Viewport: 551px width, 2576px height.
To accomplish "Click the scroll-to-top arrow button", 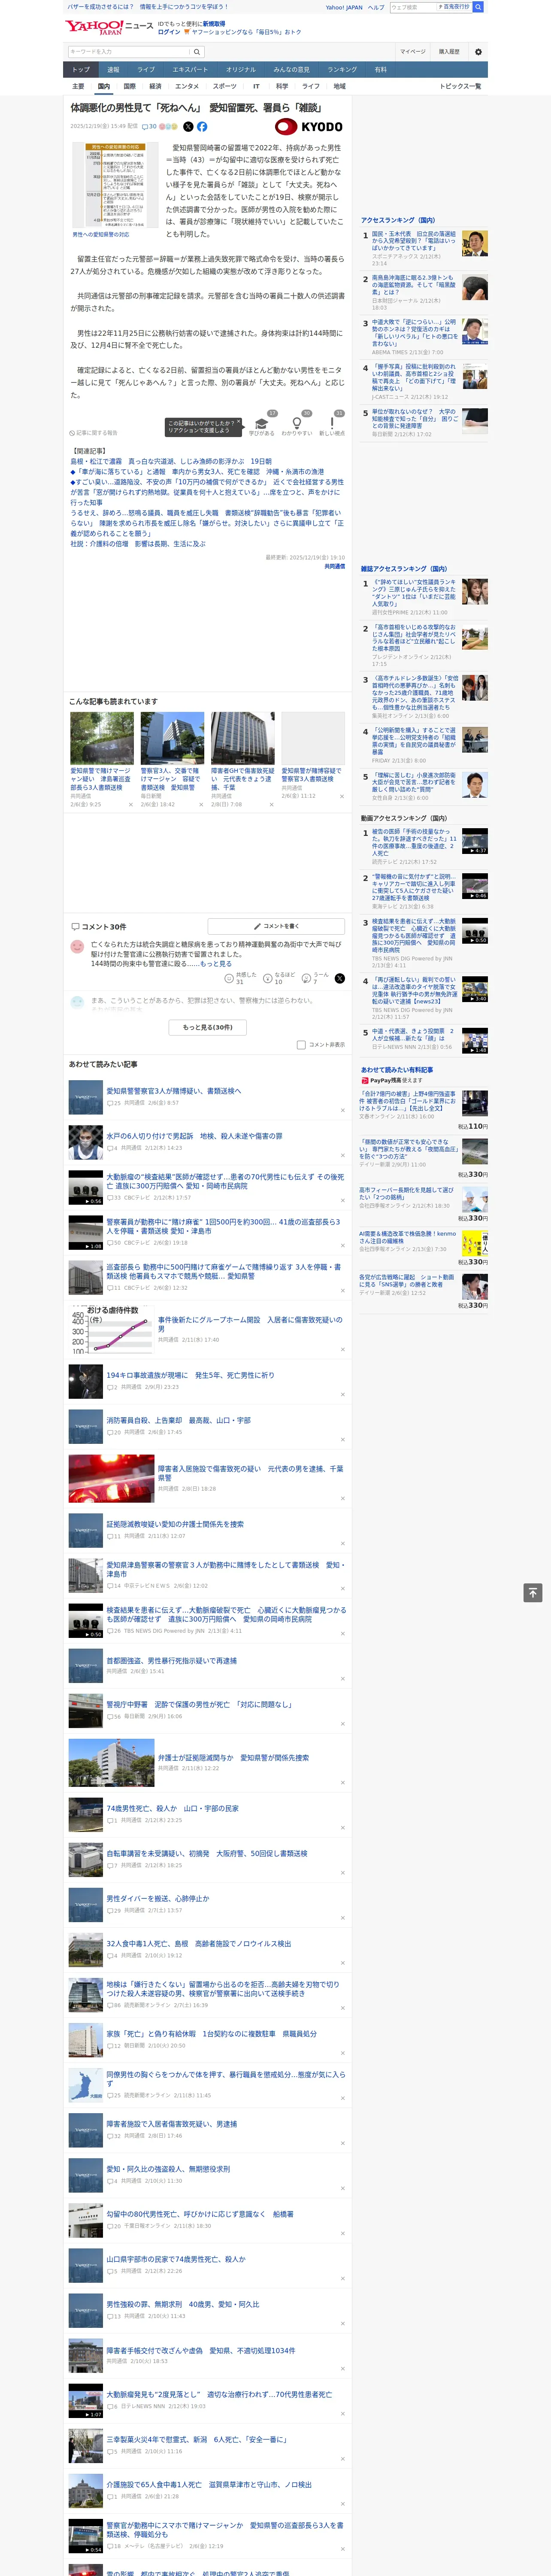I will coord(533,1592).
